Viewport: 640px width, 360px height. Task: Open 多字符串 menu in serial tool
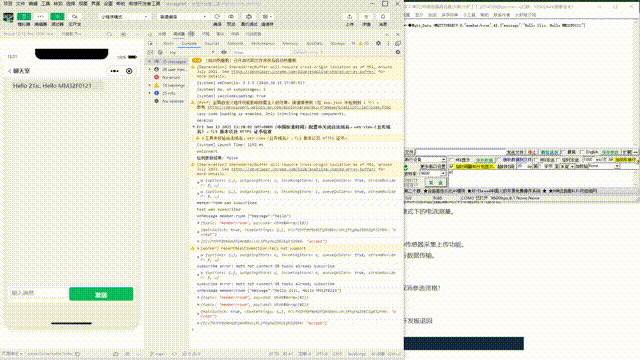coord(449,15)
